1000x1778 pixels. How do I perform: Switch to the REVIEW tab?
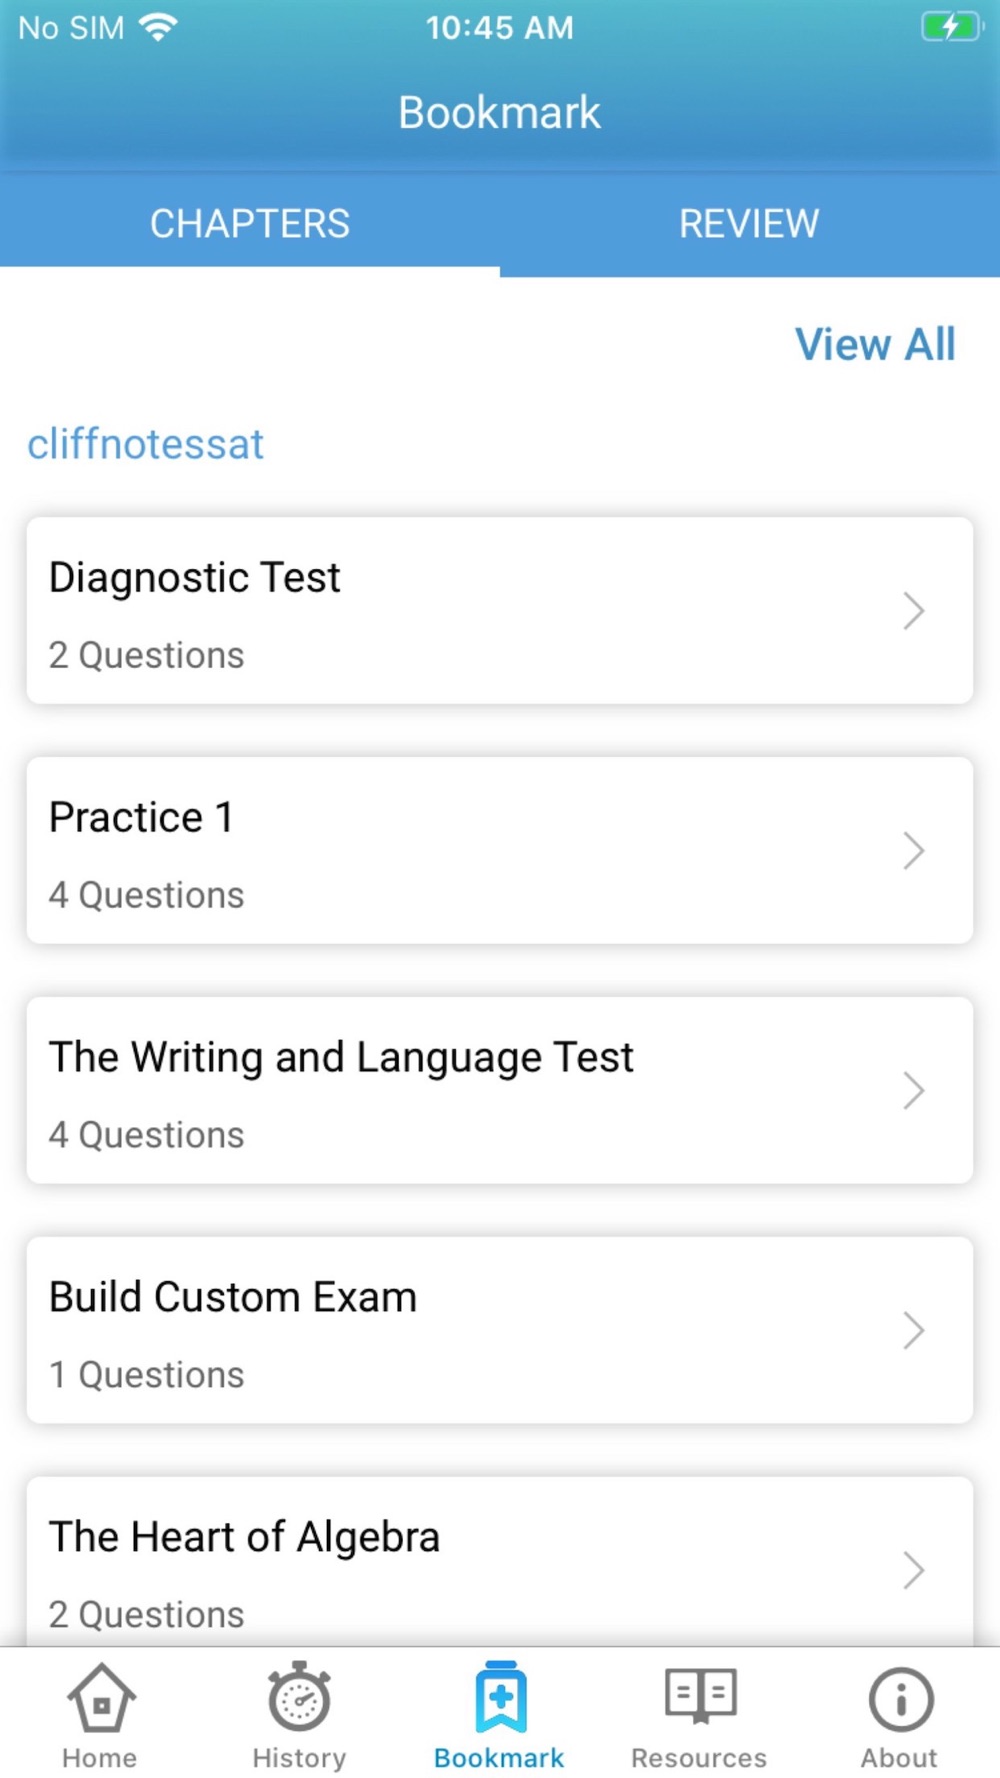coord(750,224)
